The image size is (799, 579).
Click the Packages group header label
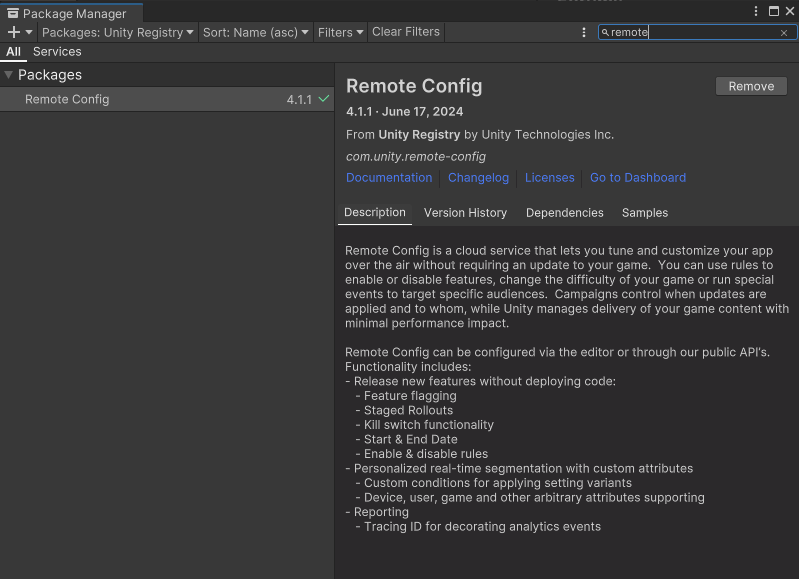[x=50, y=75]
